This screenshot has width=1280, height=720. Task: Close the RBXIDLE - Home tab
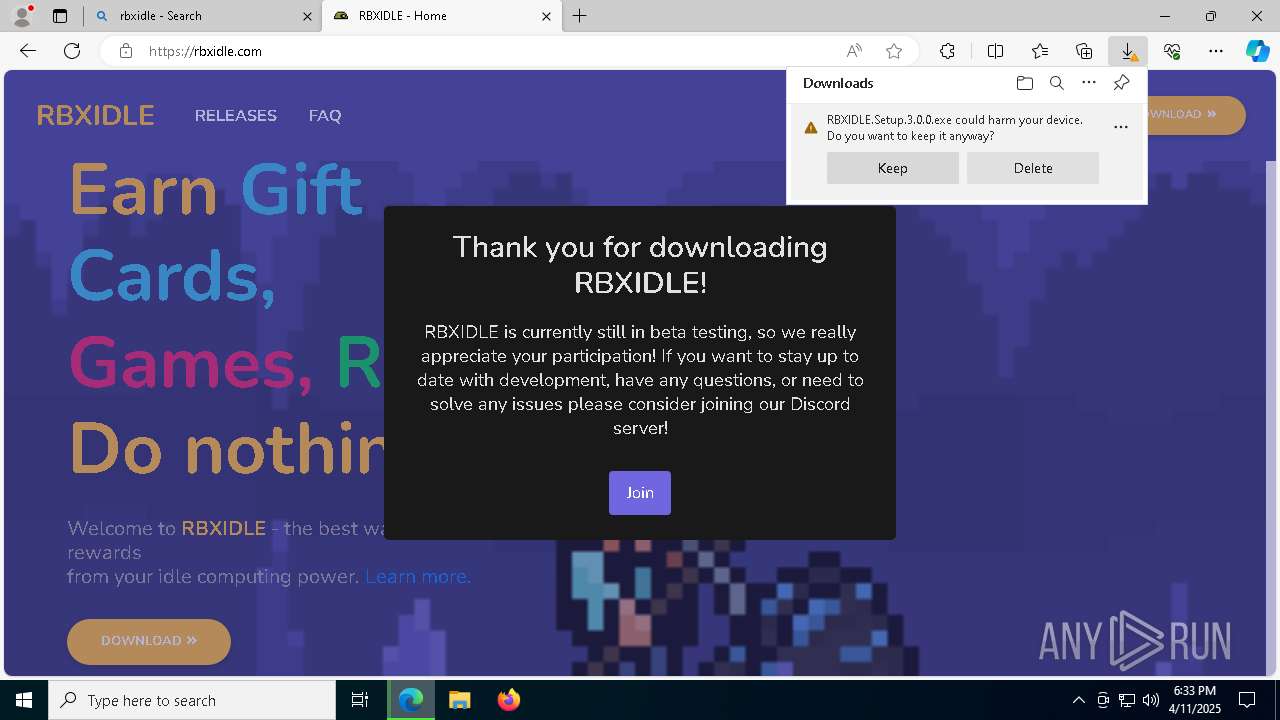pos(546,16)
